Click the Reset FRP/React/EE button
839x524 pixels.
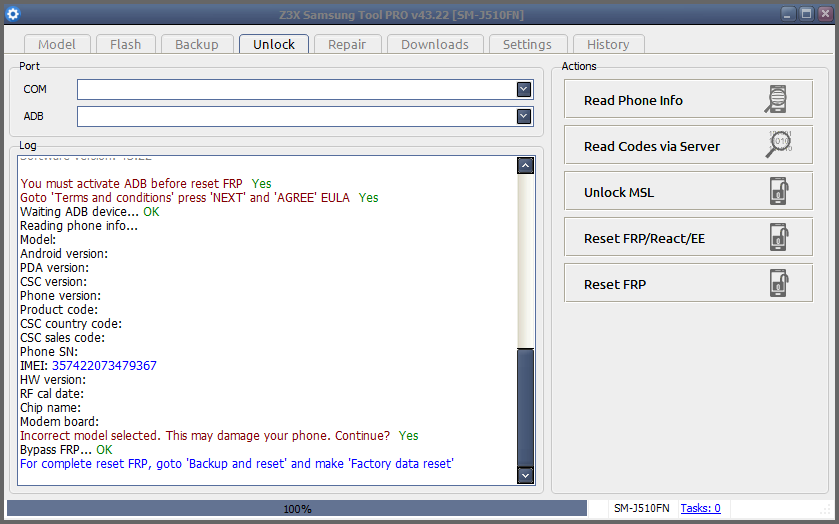688,237
